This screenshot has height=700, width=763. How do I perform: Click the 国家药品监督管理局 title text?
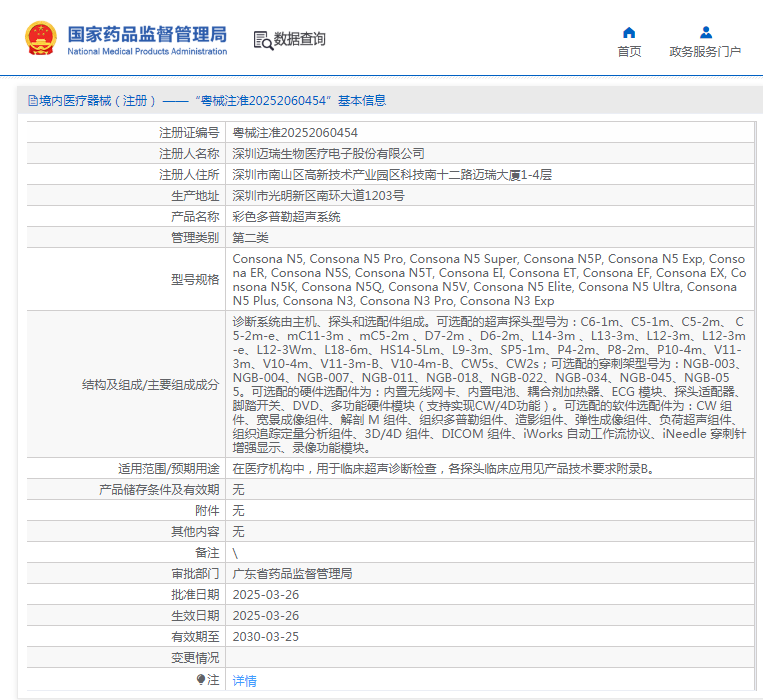click(x=147, y=33)
